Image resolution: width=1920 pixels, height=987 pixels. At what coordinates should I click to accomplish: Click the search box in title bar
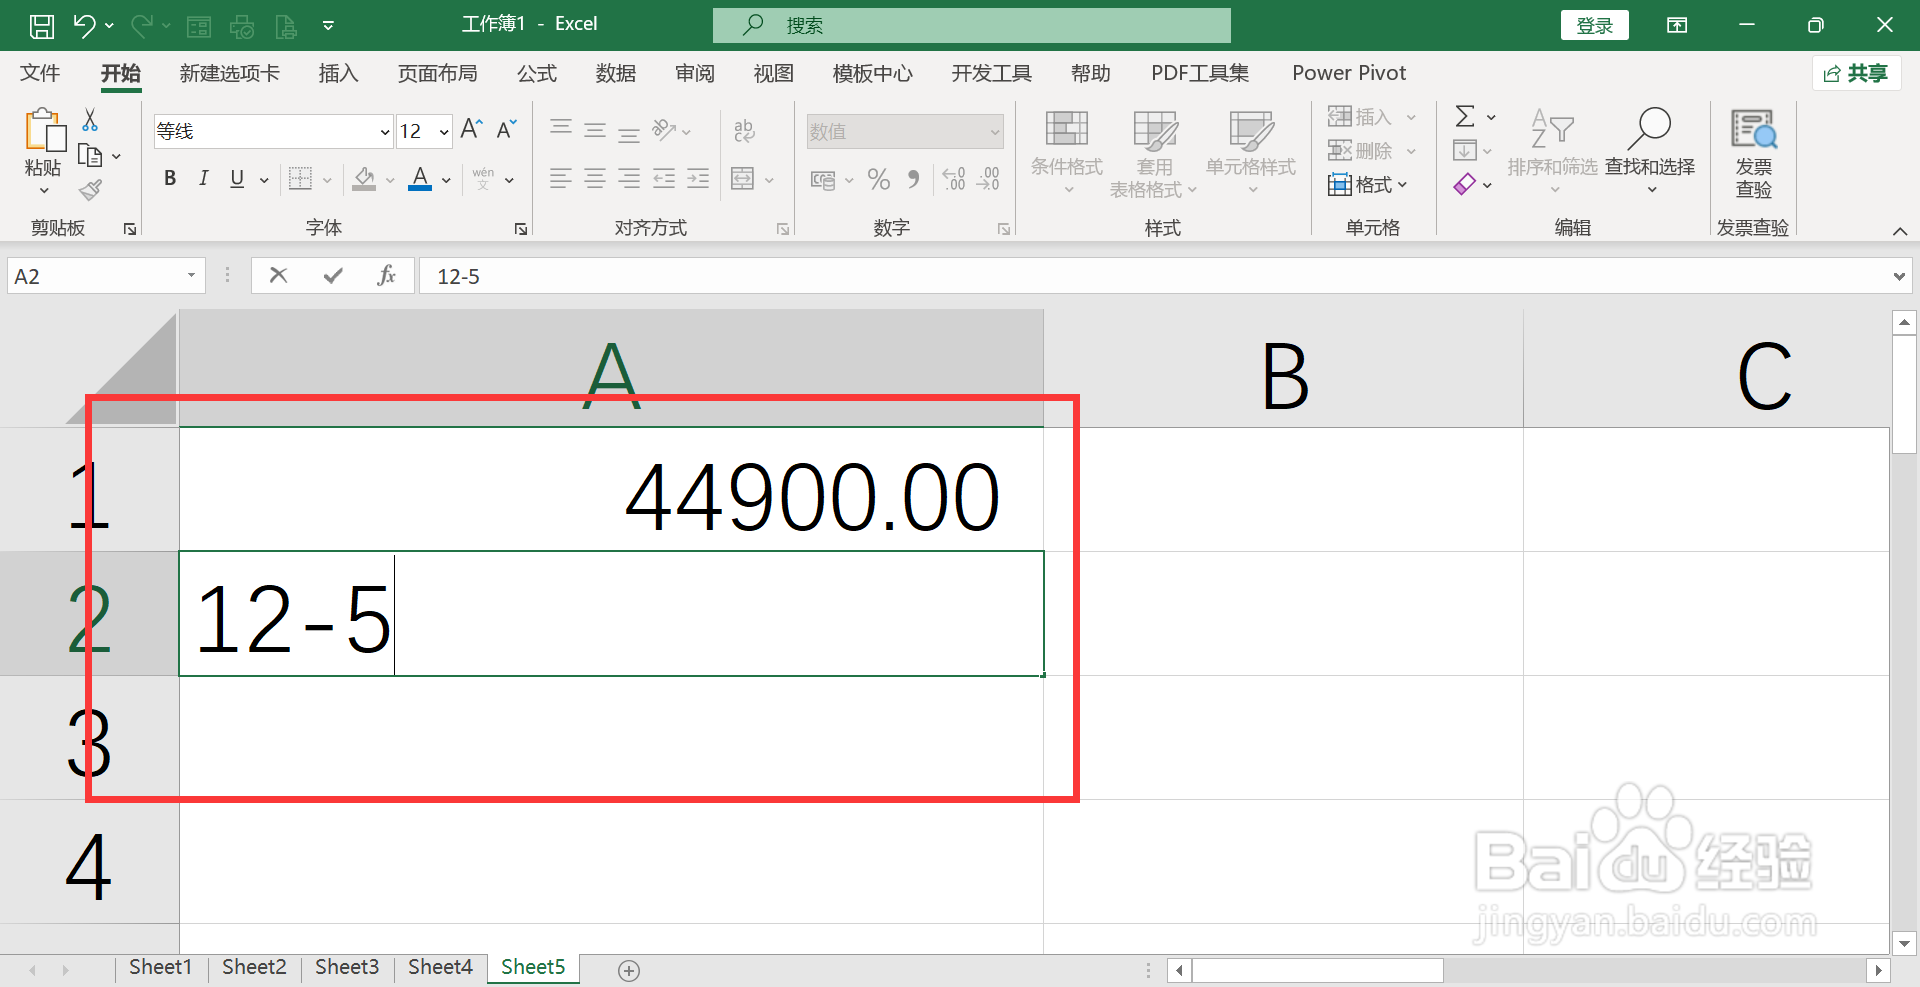971,25
